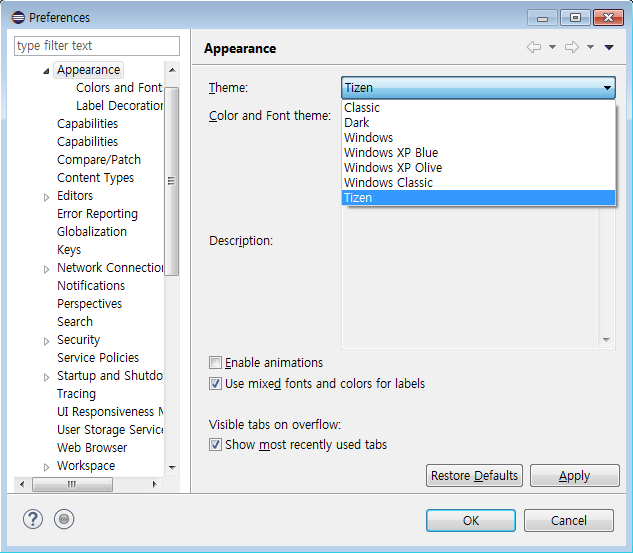Click the round record icon beside Help
Image resolution: width=633 pixels, height=553 pixels.
pos(64,519)
